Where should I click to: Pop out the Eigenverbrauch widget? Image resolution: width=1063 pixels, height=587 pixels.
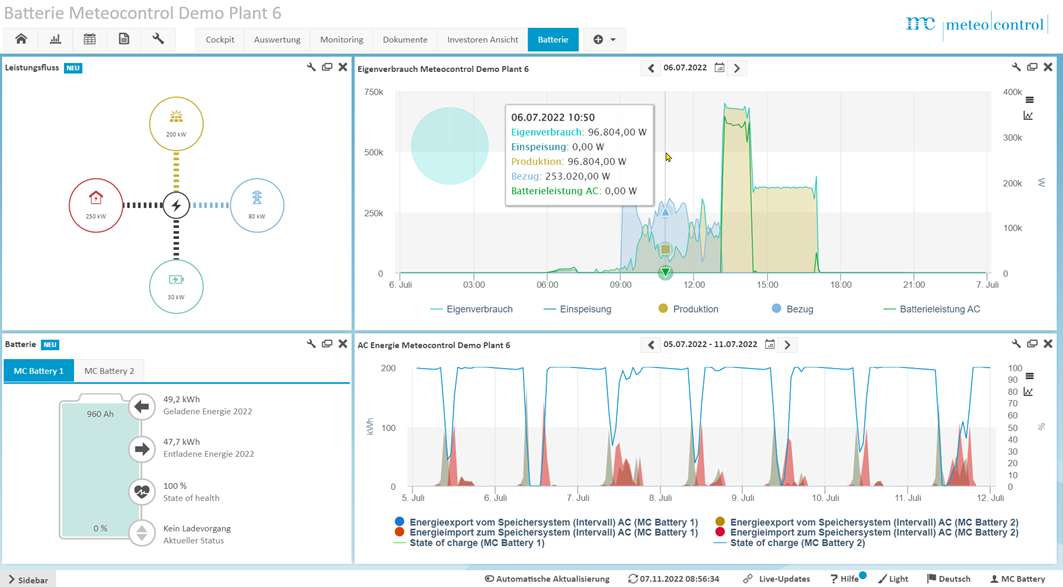pos(1032,67)
